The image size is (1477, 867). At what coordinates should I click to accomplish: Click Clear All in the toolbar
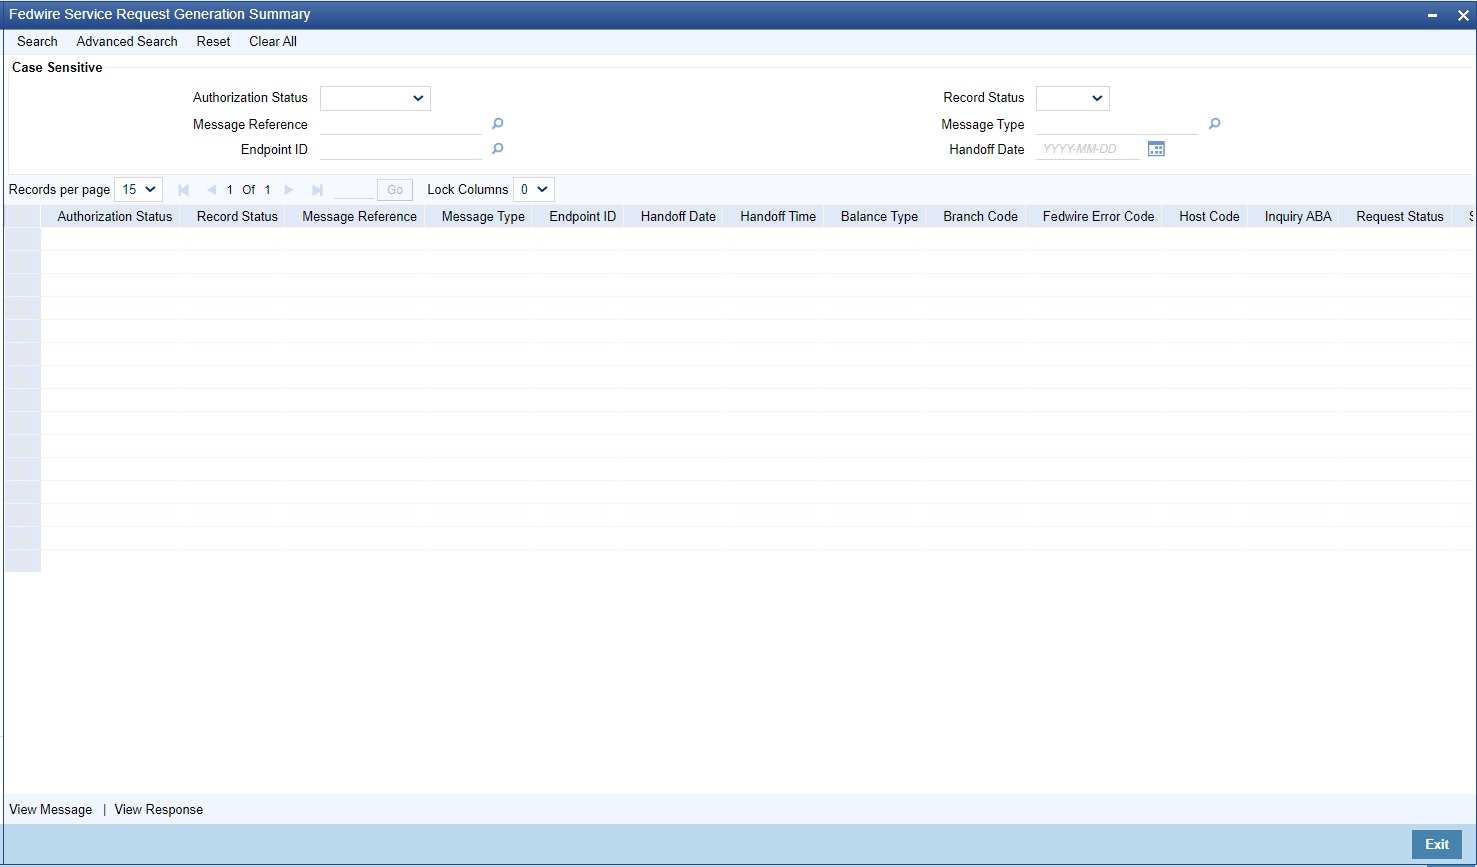click(273, 42)
